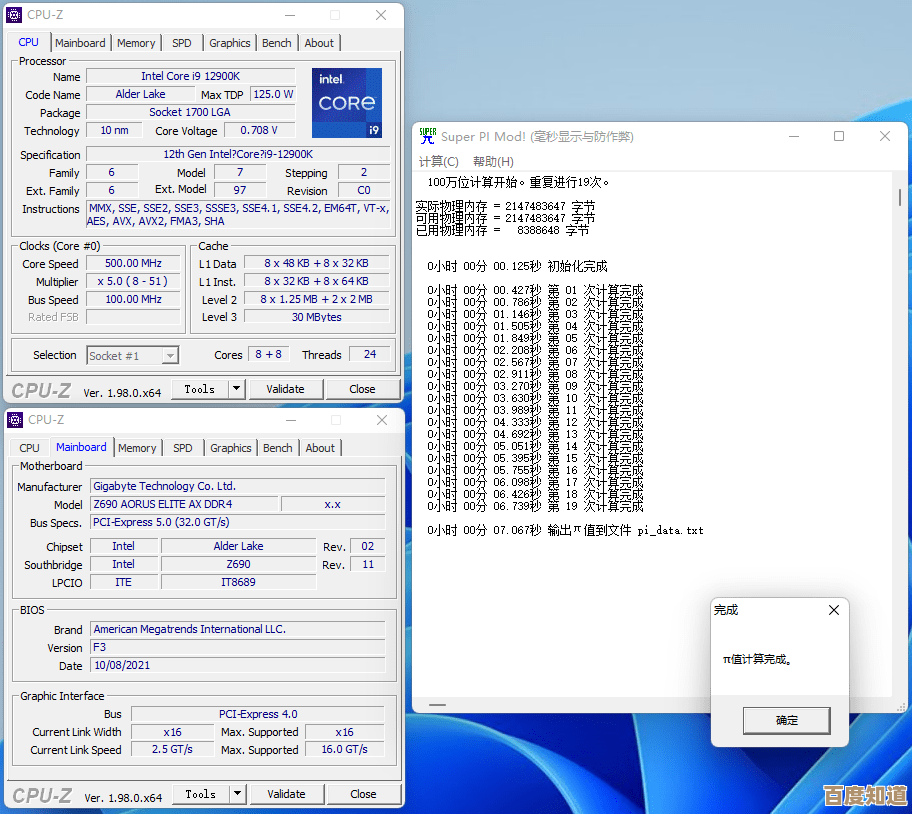Minimize the Super PI Mod window
This screenshot has width=912, height=814.
click(793, 136)
